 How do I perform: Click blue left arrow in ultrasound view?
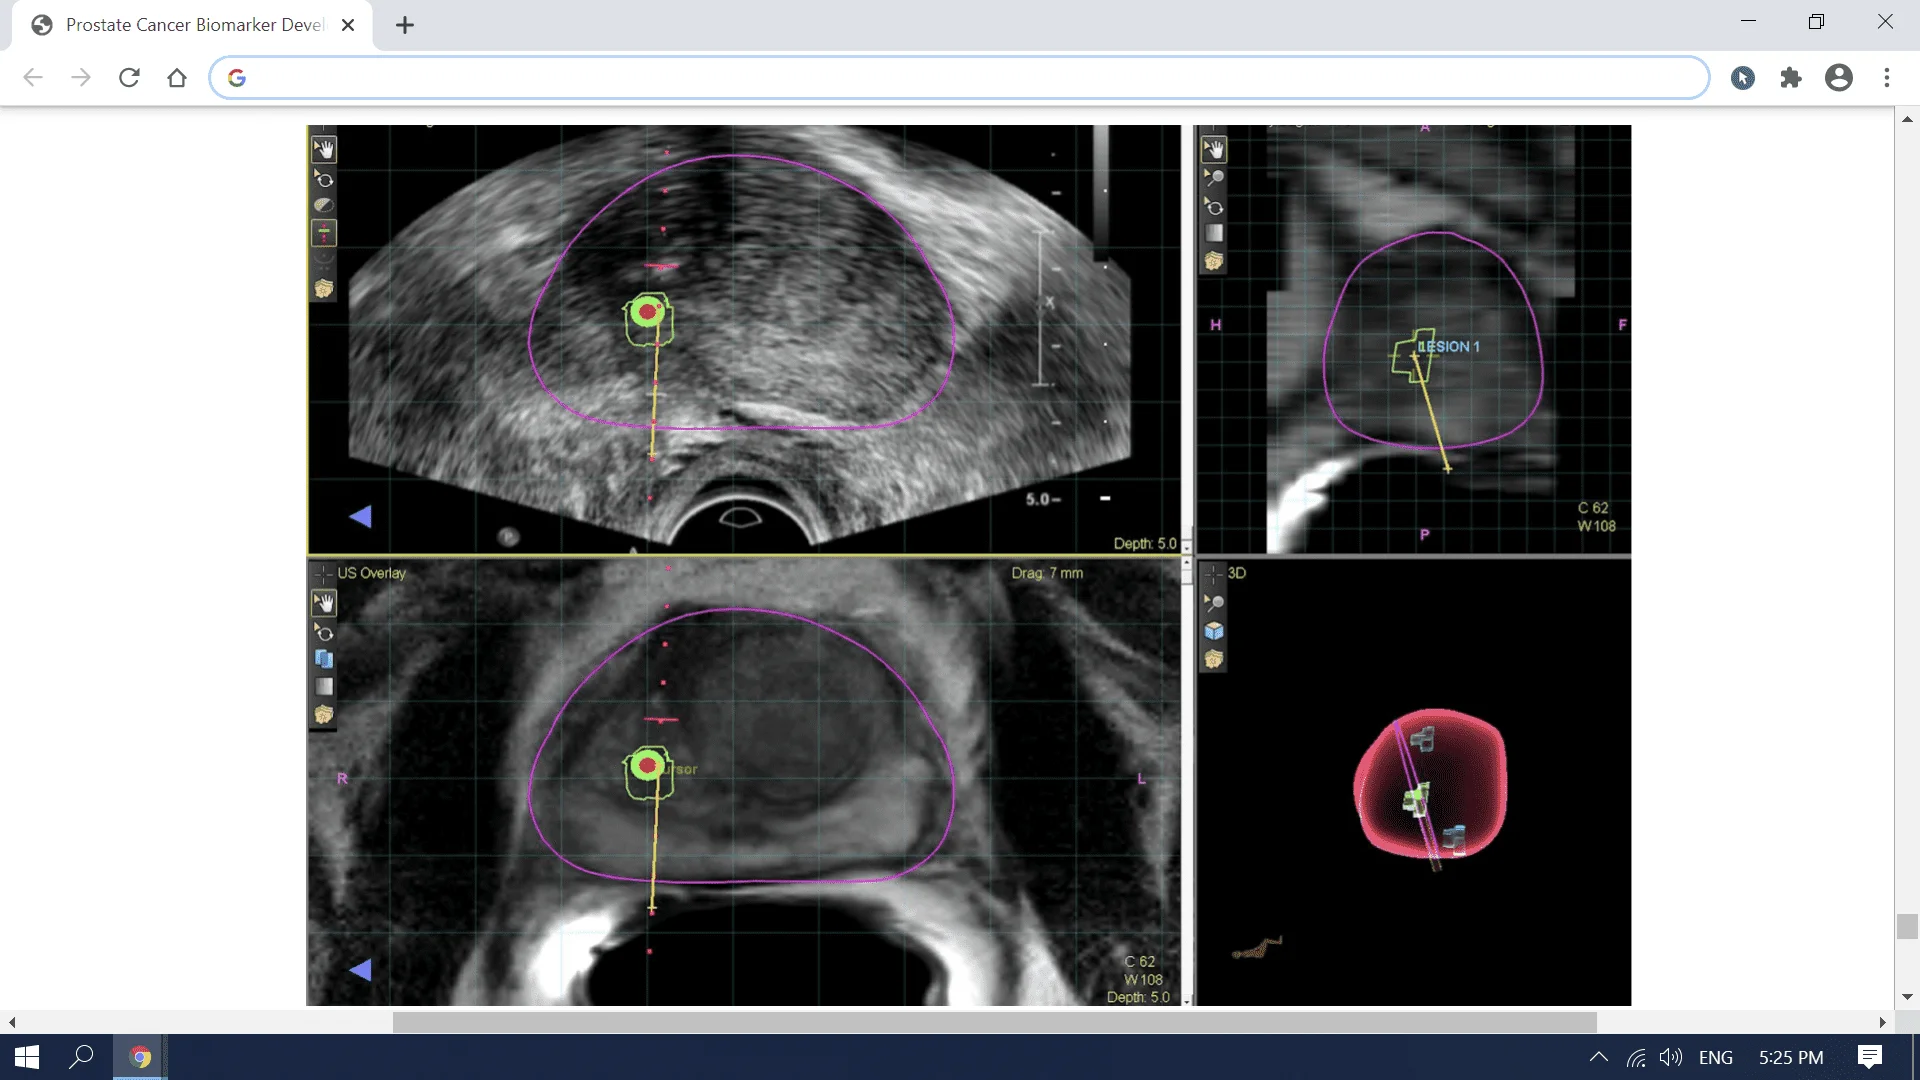[361, 516]
